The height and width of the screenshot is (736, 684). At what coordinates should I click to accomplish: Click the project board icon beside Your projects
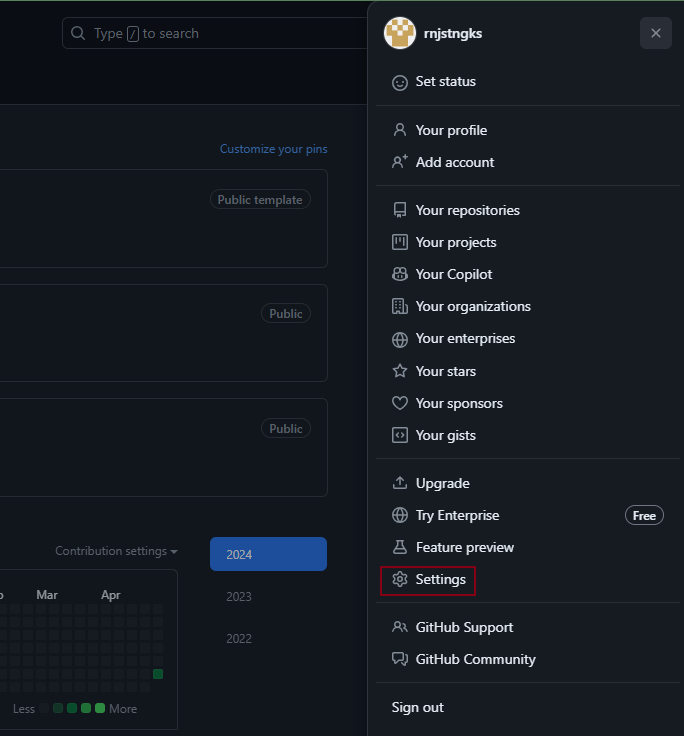click(400, 242)
